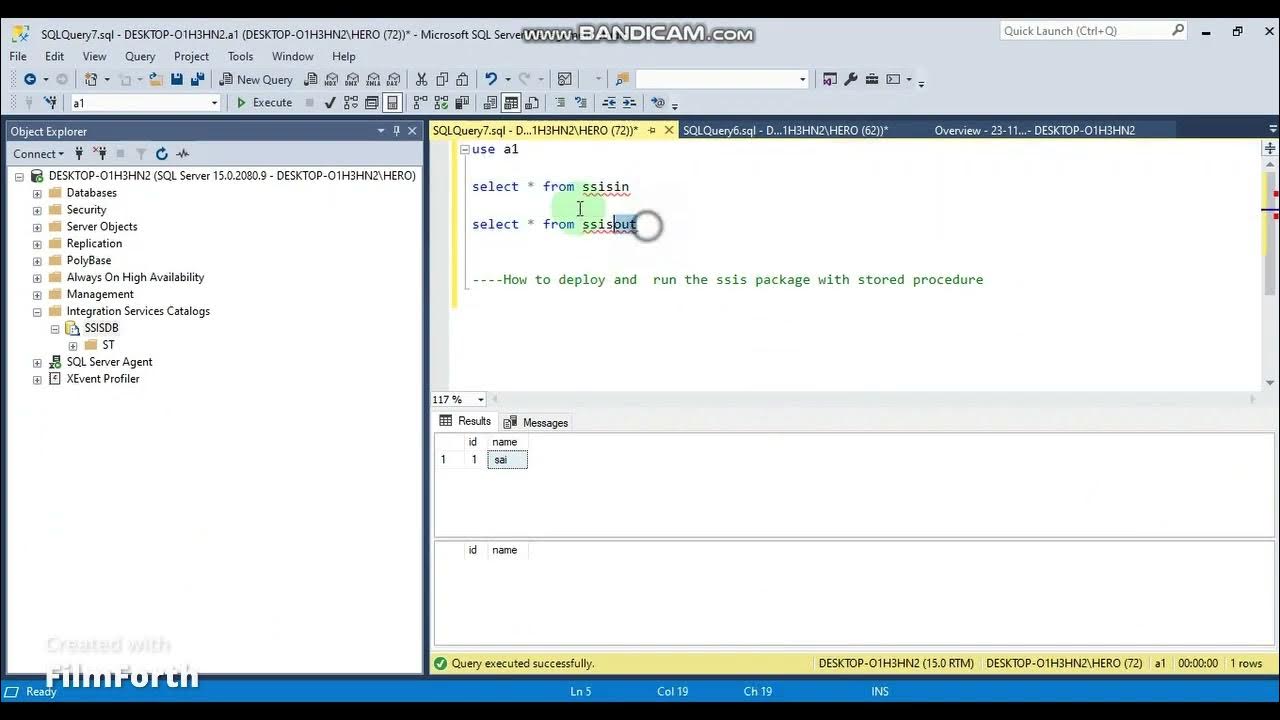The image size is (1280, 720).
Task: Click the Comment Out Selected Lines icon
Action: tap(560, 102)
